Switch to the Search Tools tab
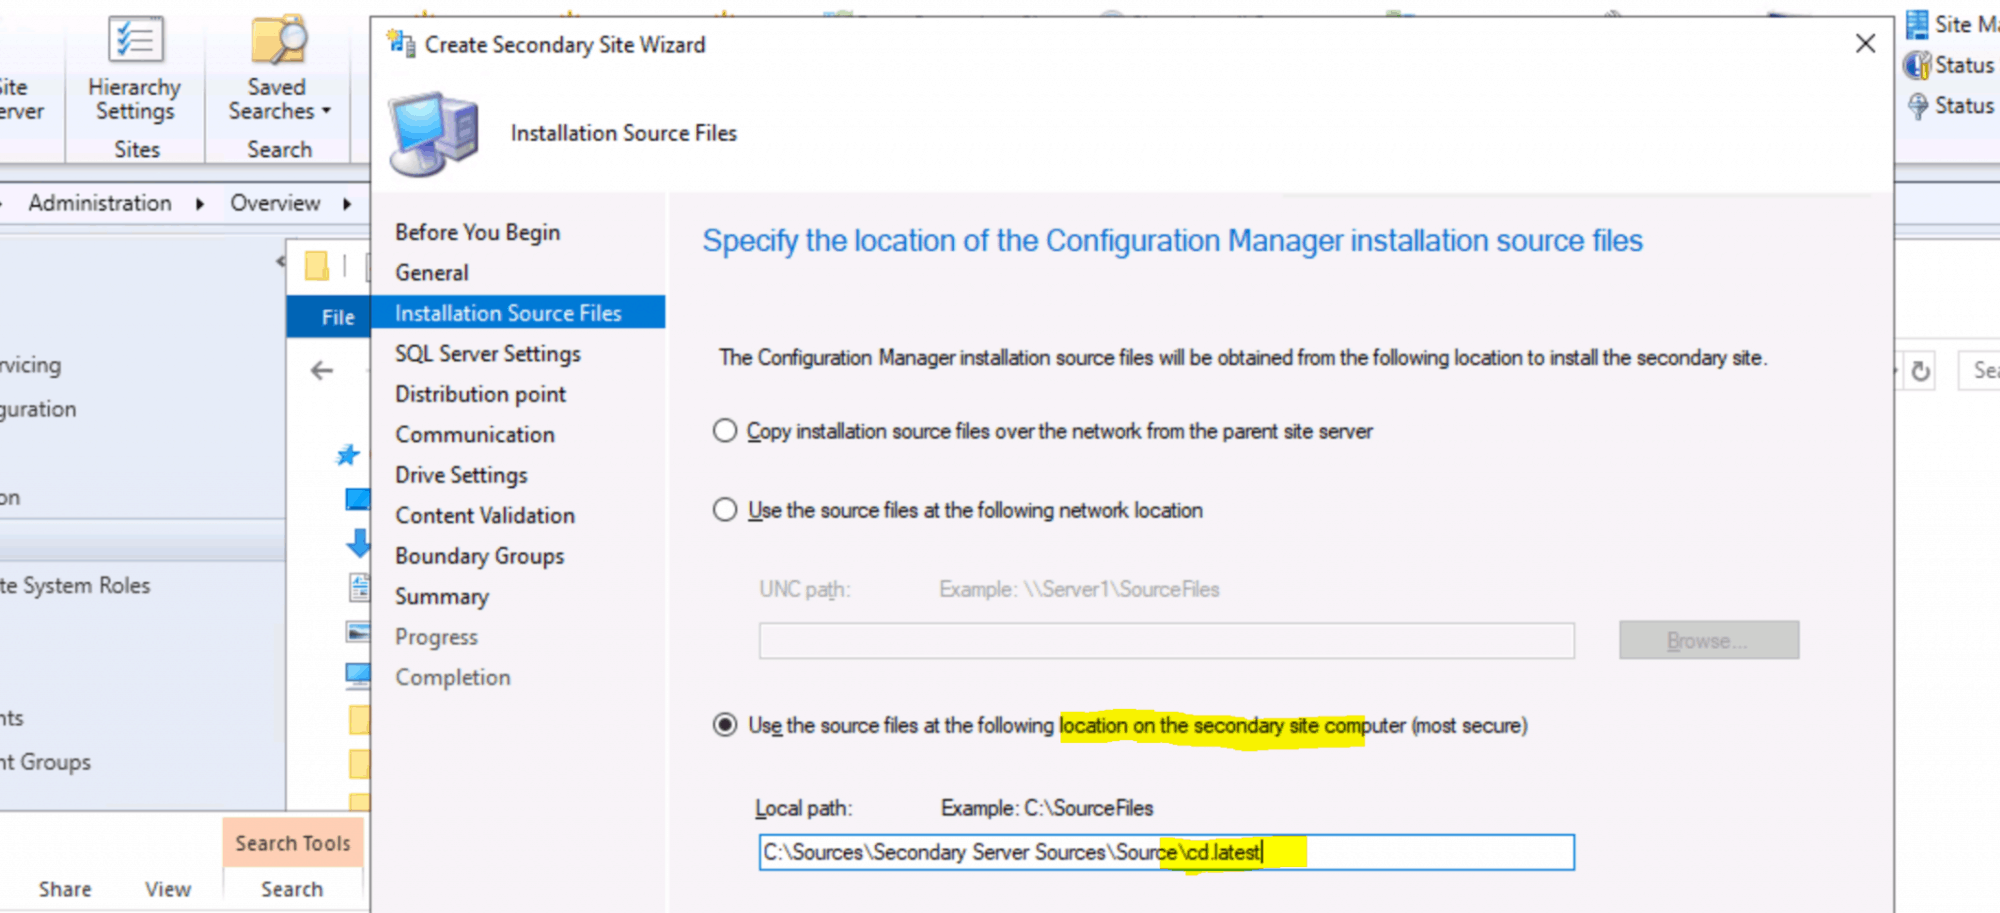Screen dimensions: 2000x913 click(x=292, y=842)
